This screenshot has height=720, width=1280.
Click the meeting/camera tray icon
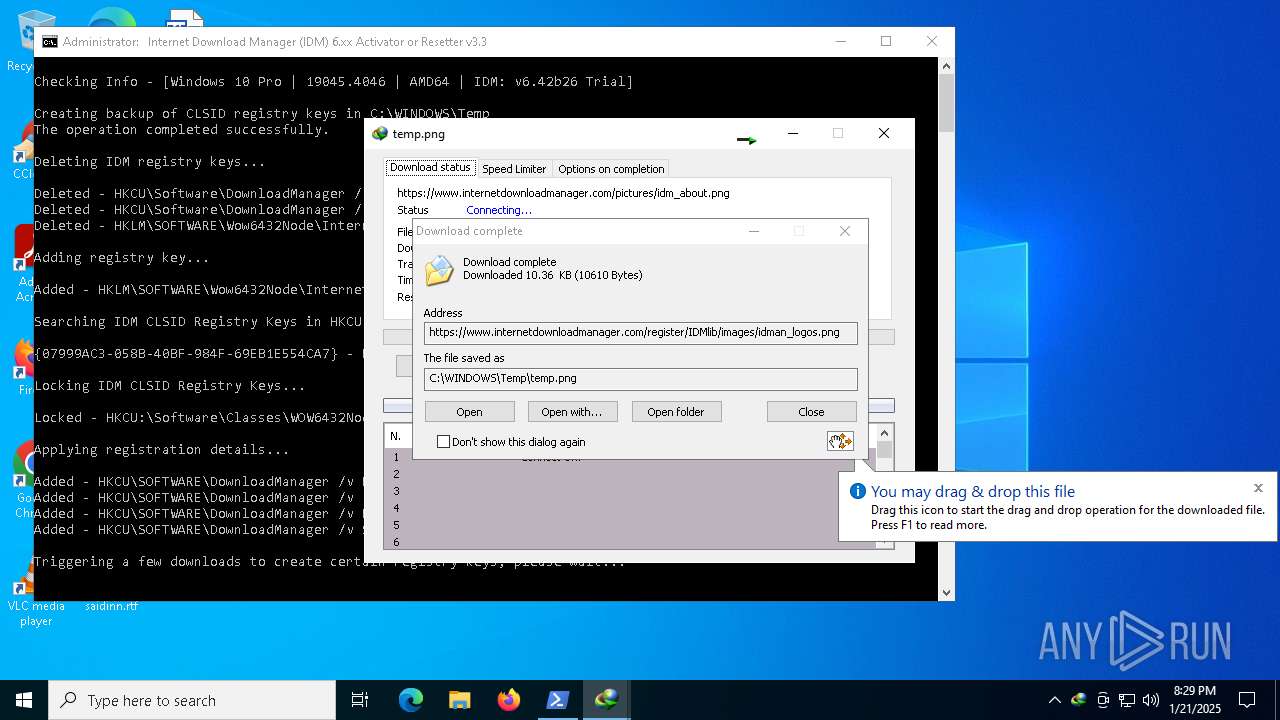click(1103, 700)
